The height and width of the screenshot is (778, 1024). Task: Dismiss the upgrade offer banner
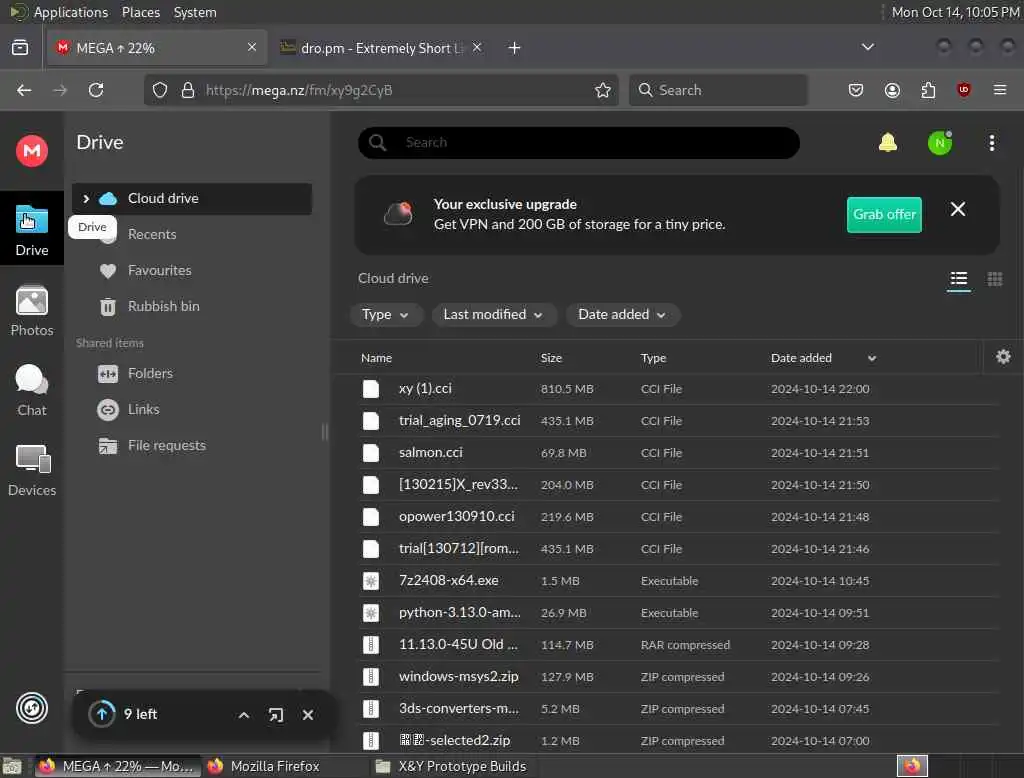957,209
